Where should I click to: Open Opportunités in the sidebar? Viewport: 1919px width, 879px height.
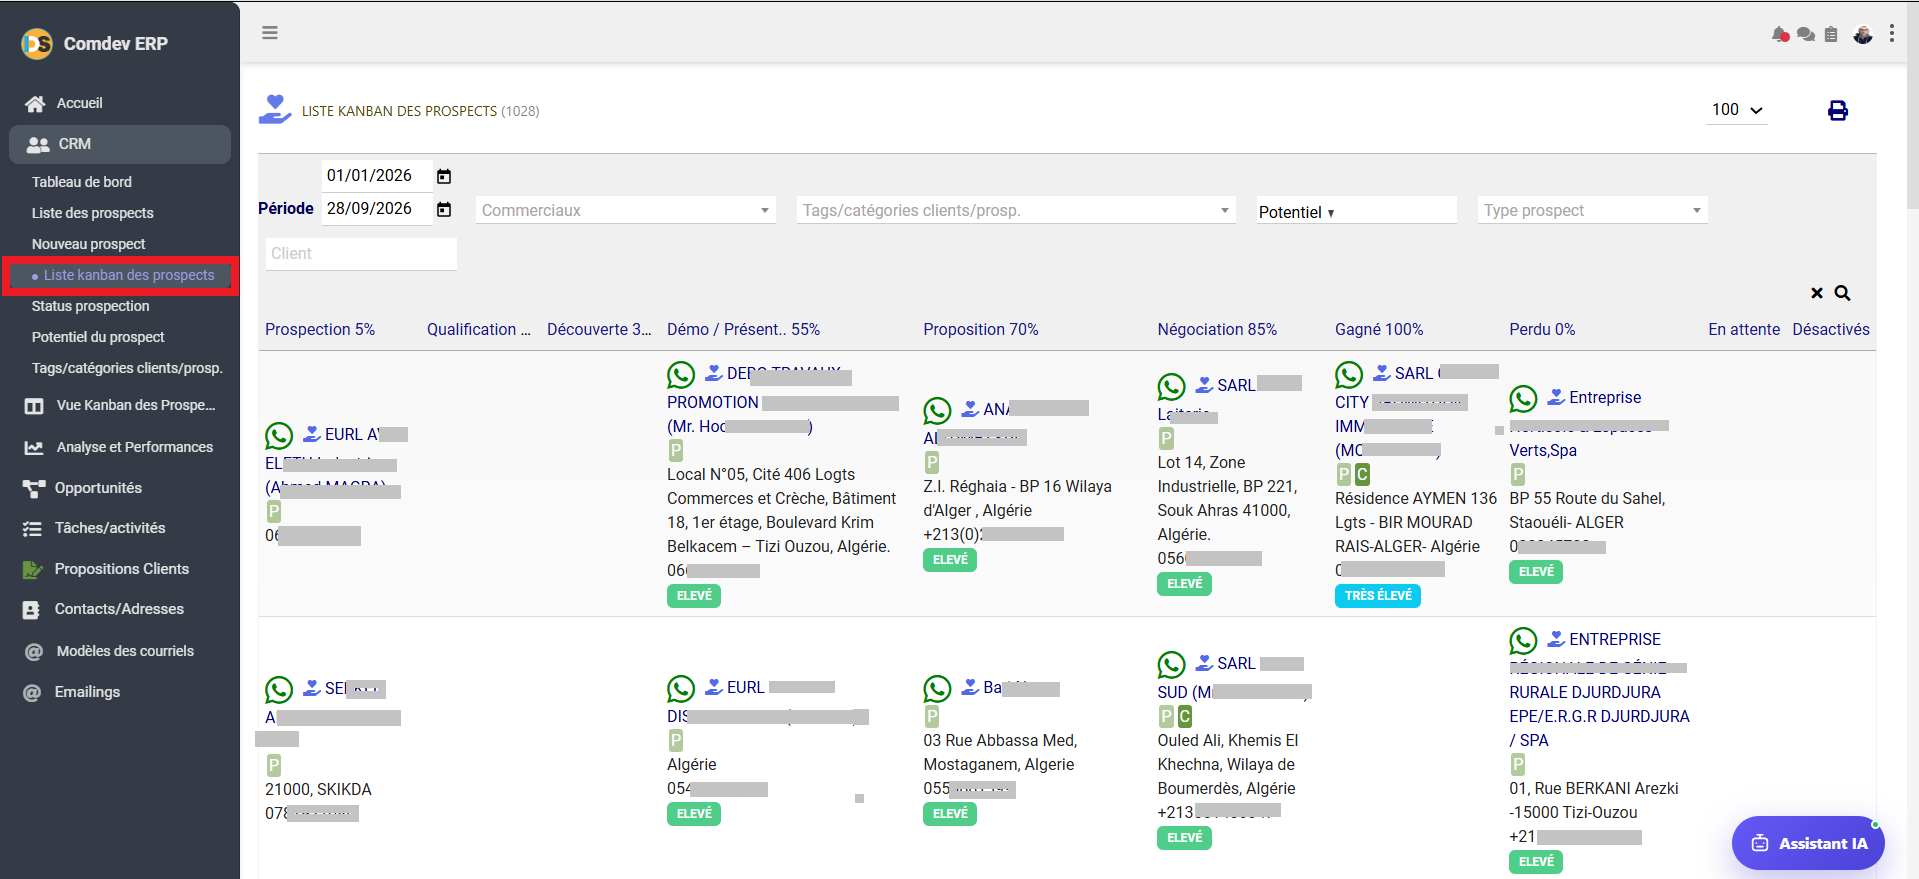(x=98, y=488)
